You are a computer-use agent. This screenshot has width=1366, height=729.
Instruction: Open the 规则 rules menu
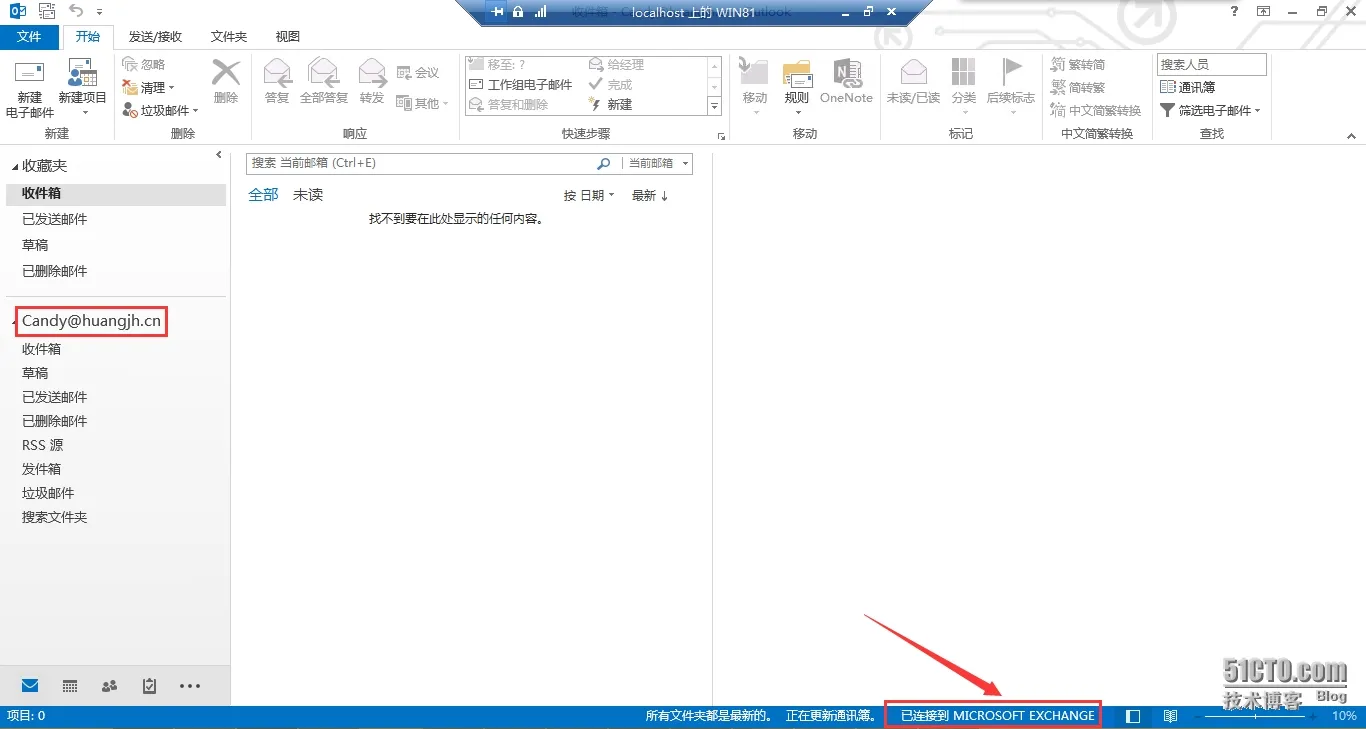[x=797, y=86]
